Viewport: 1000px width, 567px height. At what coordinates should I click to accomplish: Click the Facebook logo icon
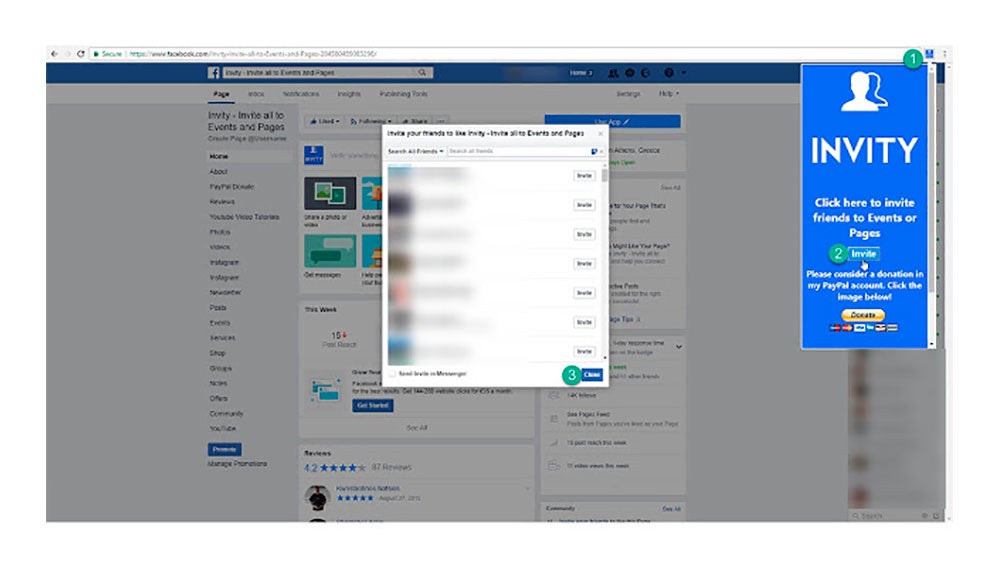tap(214, 73)
